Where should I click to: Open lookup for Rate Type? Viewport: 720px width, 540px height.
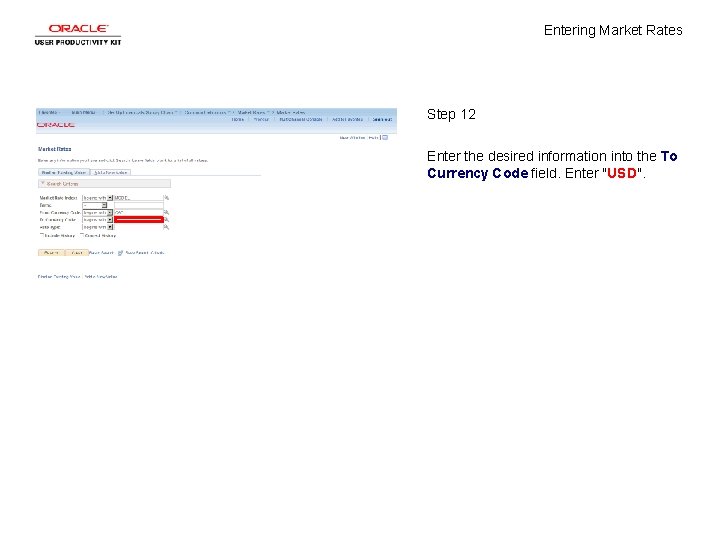[x=167, y=227]
